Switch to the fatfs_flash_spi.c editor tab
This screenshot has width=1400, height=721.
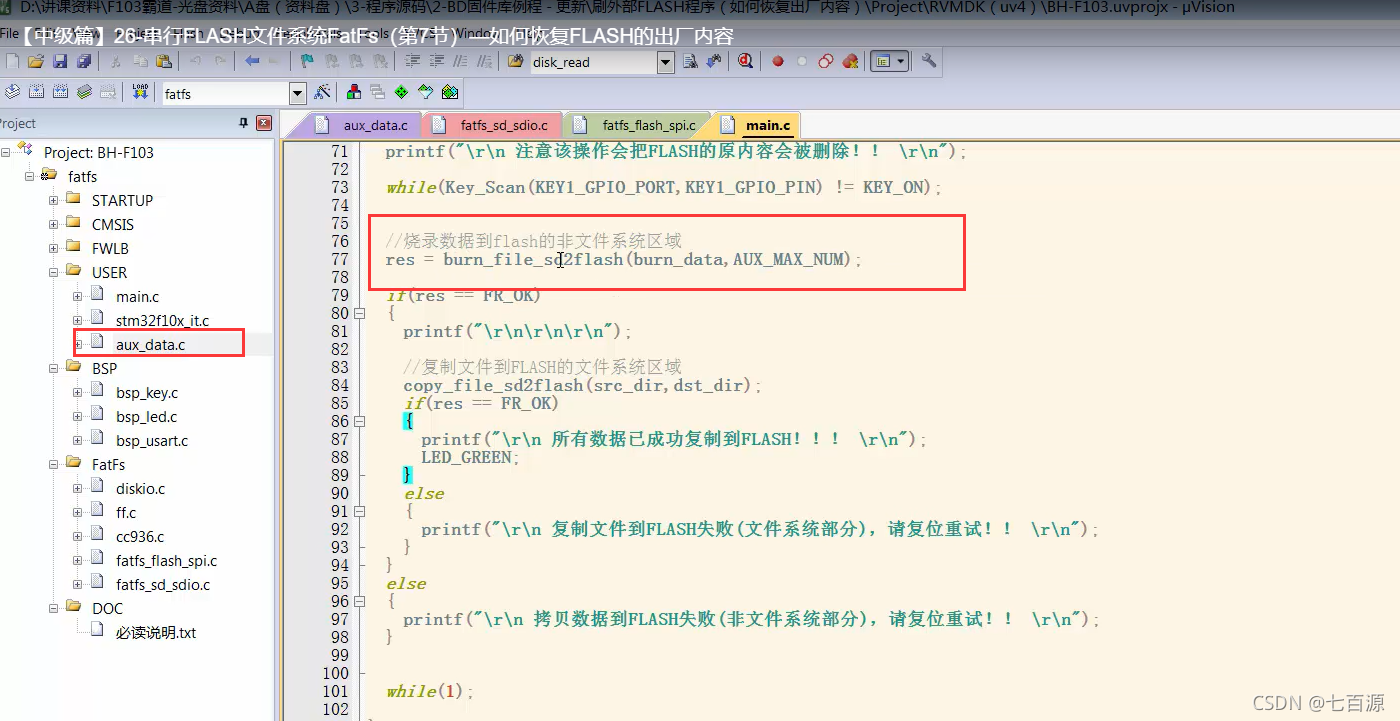pos(636,125)
